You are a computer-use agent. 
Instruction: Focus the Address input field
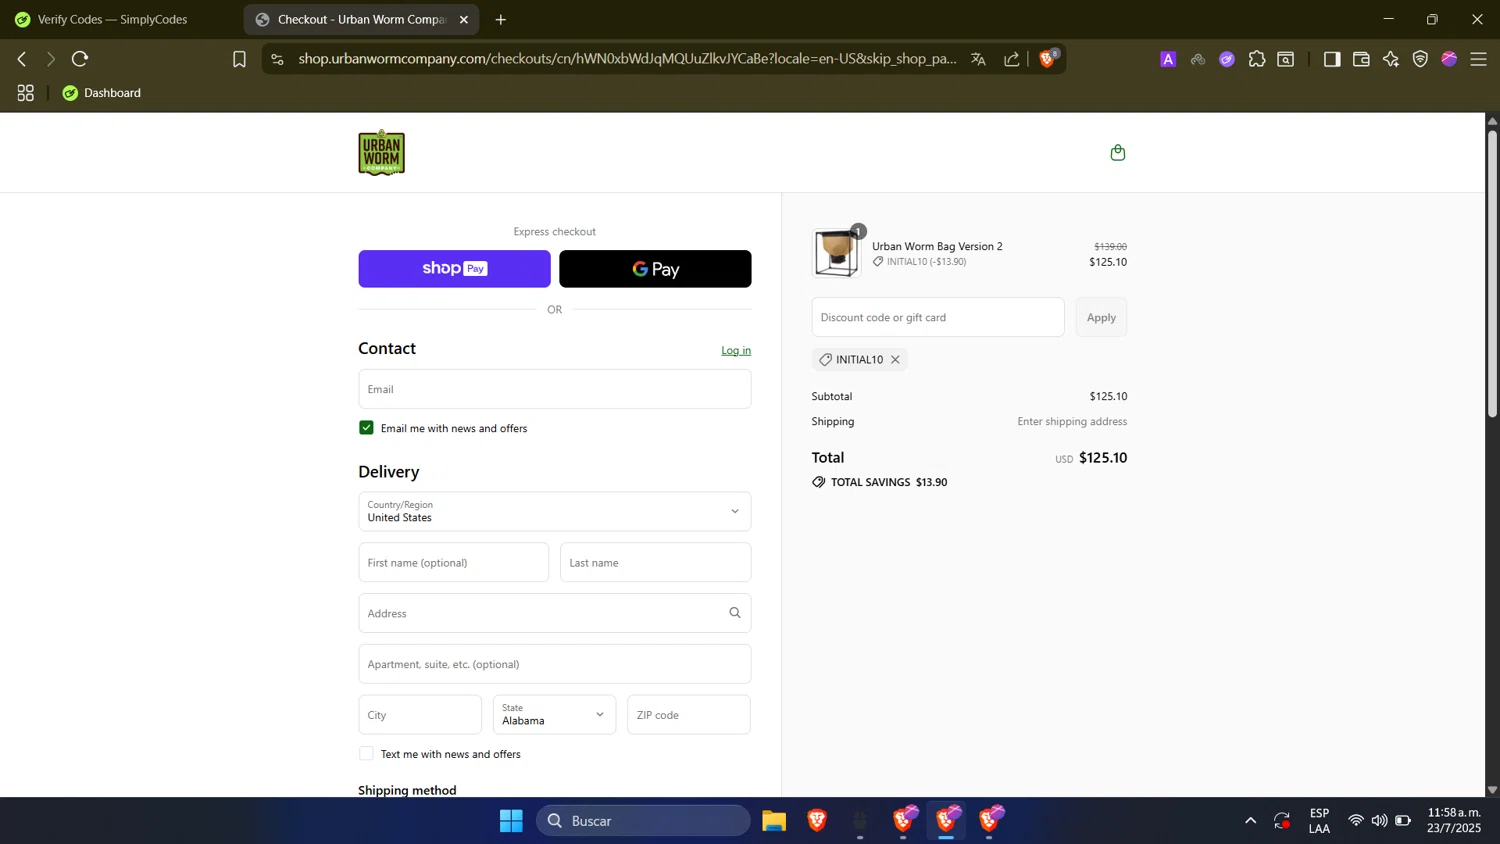(x=555, y=613)
